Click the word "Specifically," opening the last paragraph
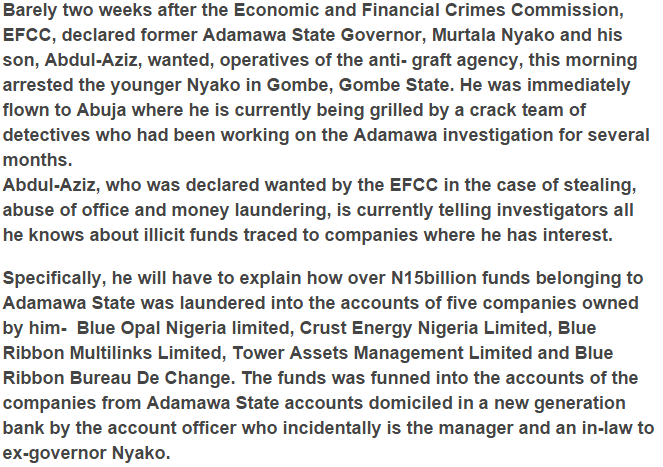The height and width of the screenshot is (467, 663). [x=55, y=278]
